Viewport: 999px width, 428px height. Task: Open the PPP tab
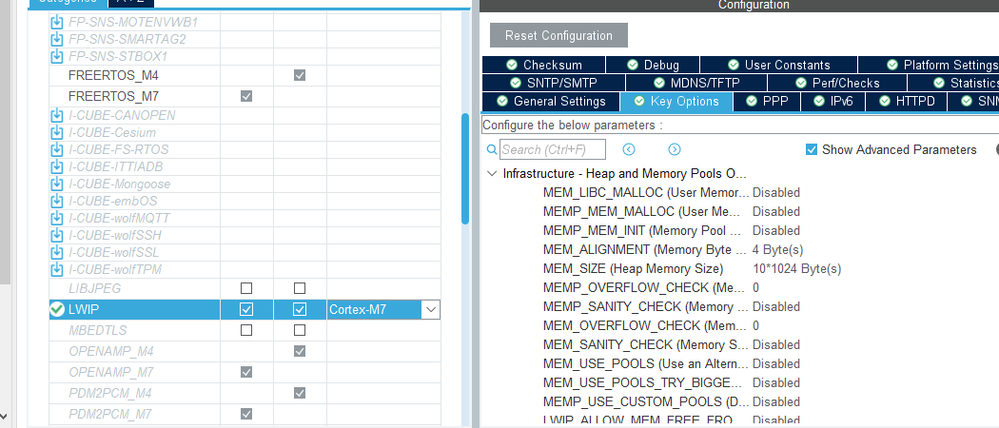coord(766,101)
